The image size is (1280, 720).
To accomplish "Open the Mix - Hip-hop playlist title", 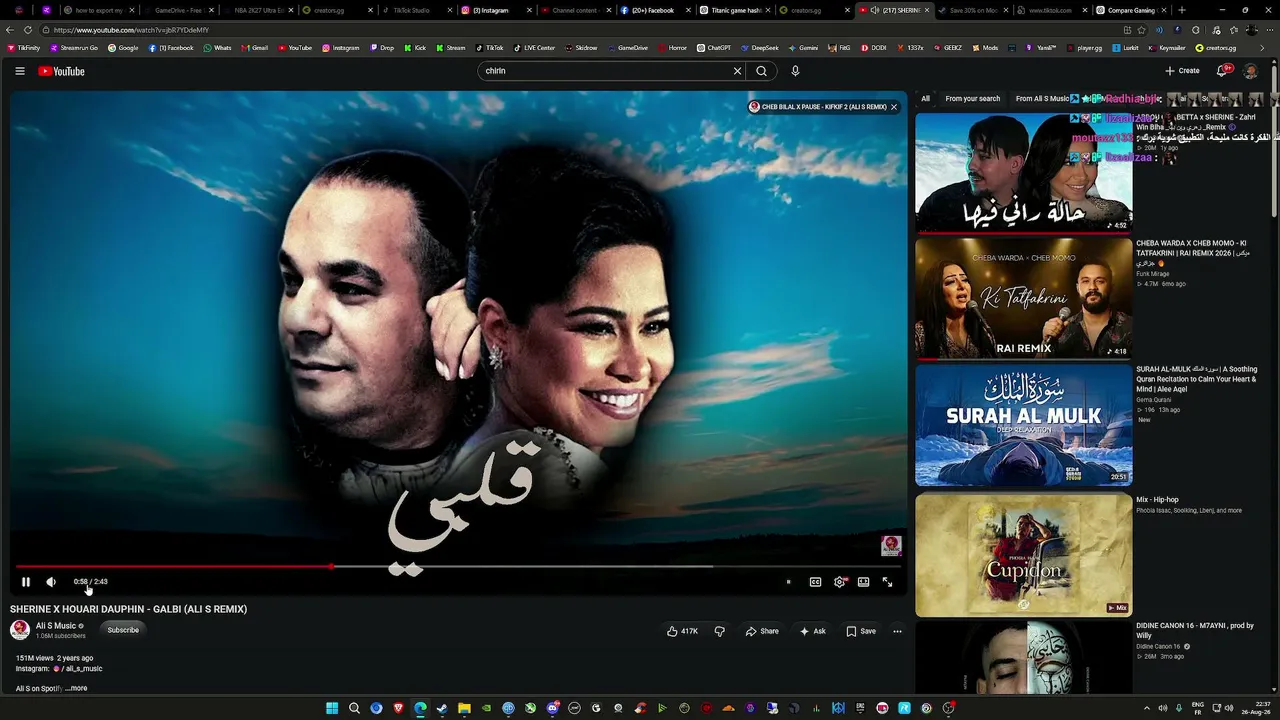I will pos(1157,500).
